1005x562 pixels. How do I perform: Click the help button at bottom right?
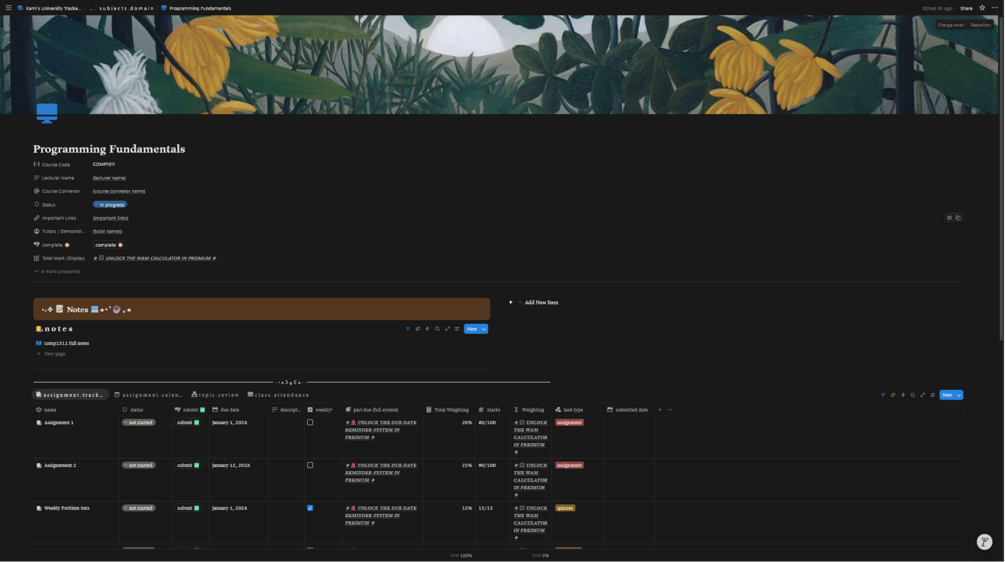[x=984, y=541]
